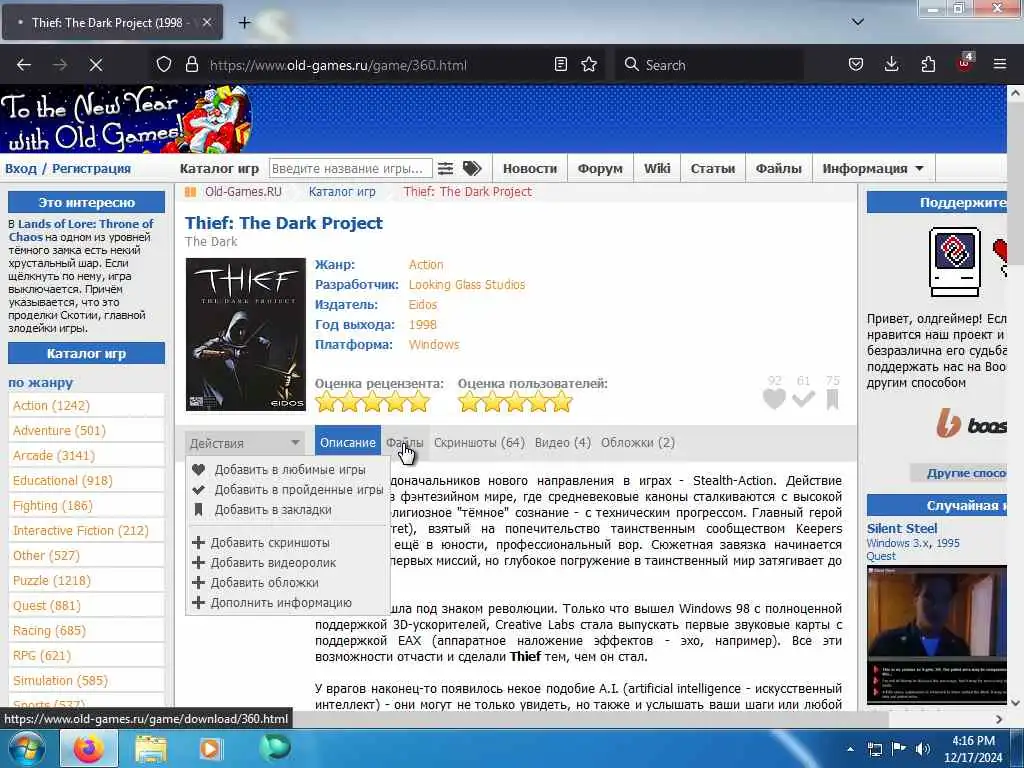1024x768 pixels.
Task: Open the advanced search filter icon
Action: click(x=445, y=168)
